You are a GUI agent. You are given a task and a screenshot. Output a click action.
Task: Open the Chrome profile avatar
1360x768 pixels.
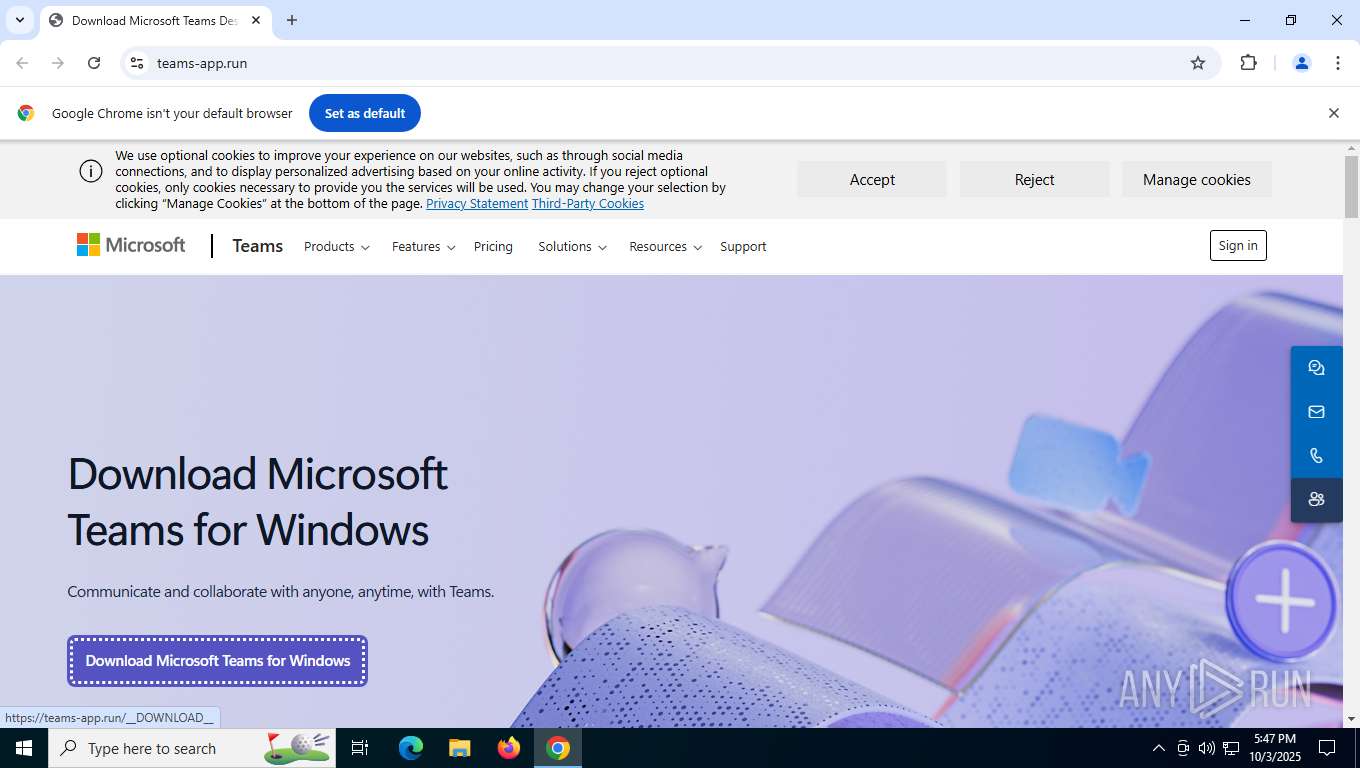coord(1302,63)
